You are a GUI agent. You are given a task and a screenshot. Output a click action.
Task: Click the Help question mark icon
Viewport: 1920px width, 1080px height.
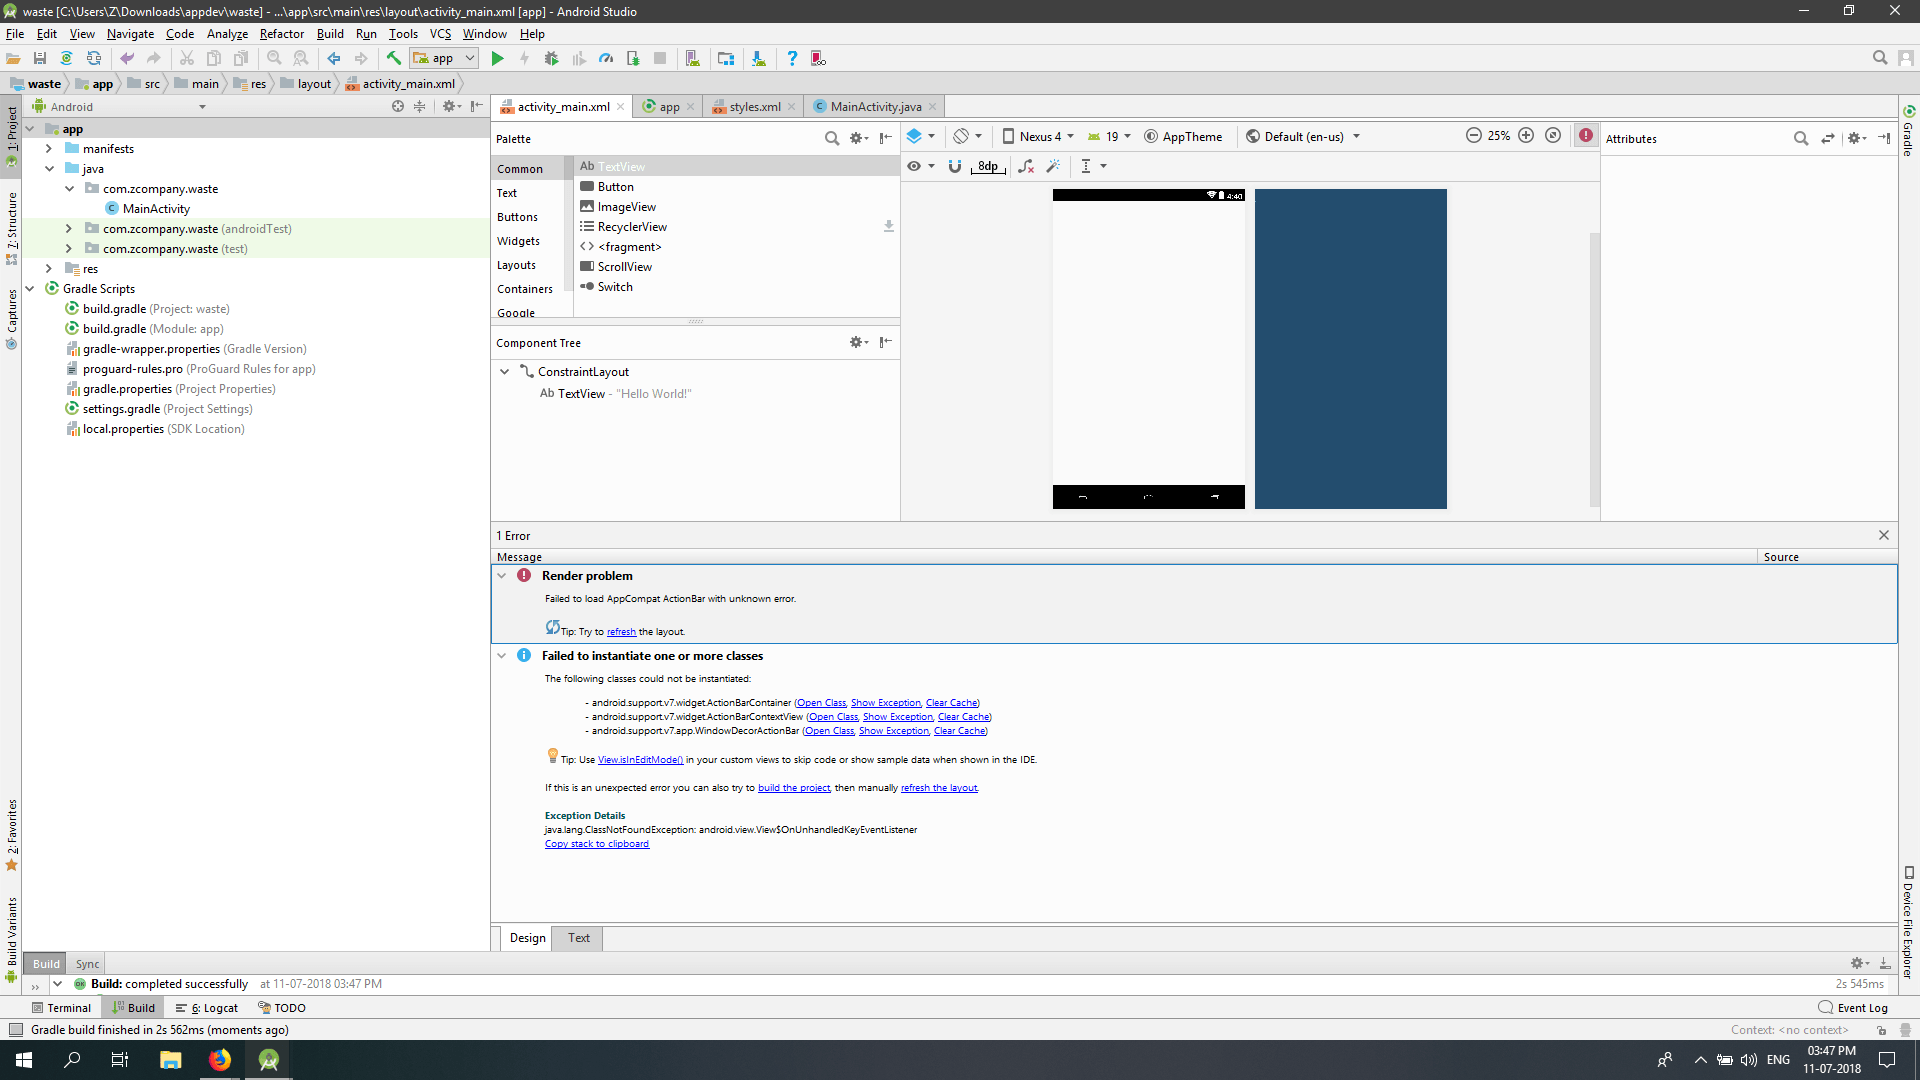coord(792,59)
